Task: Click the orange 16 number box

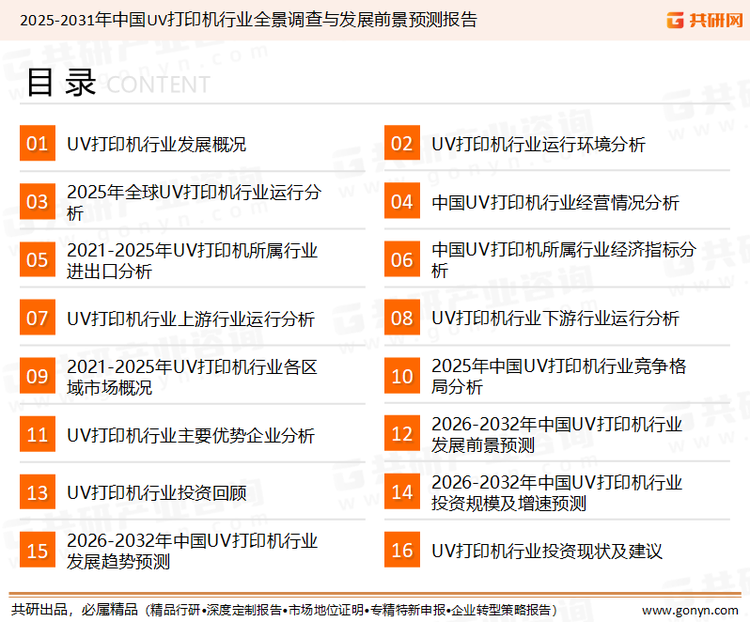Action: 402,550
